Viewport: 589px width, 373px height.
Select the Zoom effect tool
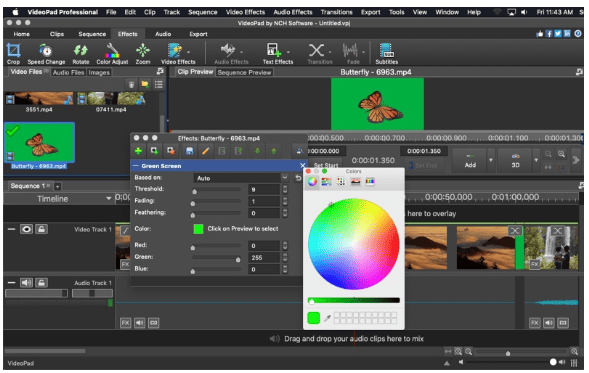pyautogui.click(x=143, y=54)
